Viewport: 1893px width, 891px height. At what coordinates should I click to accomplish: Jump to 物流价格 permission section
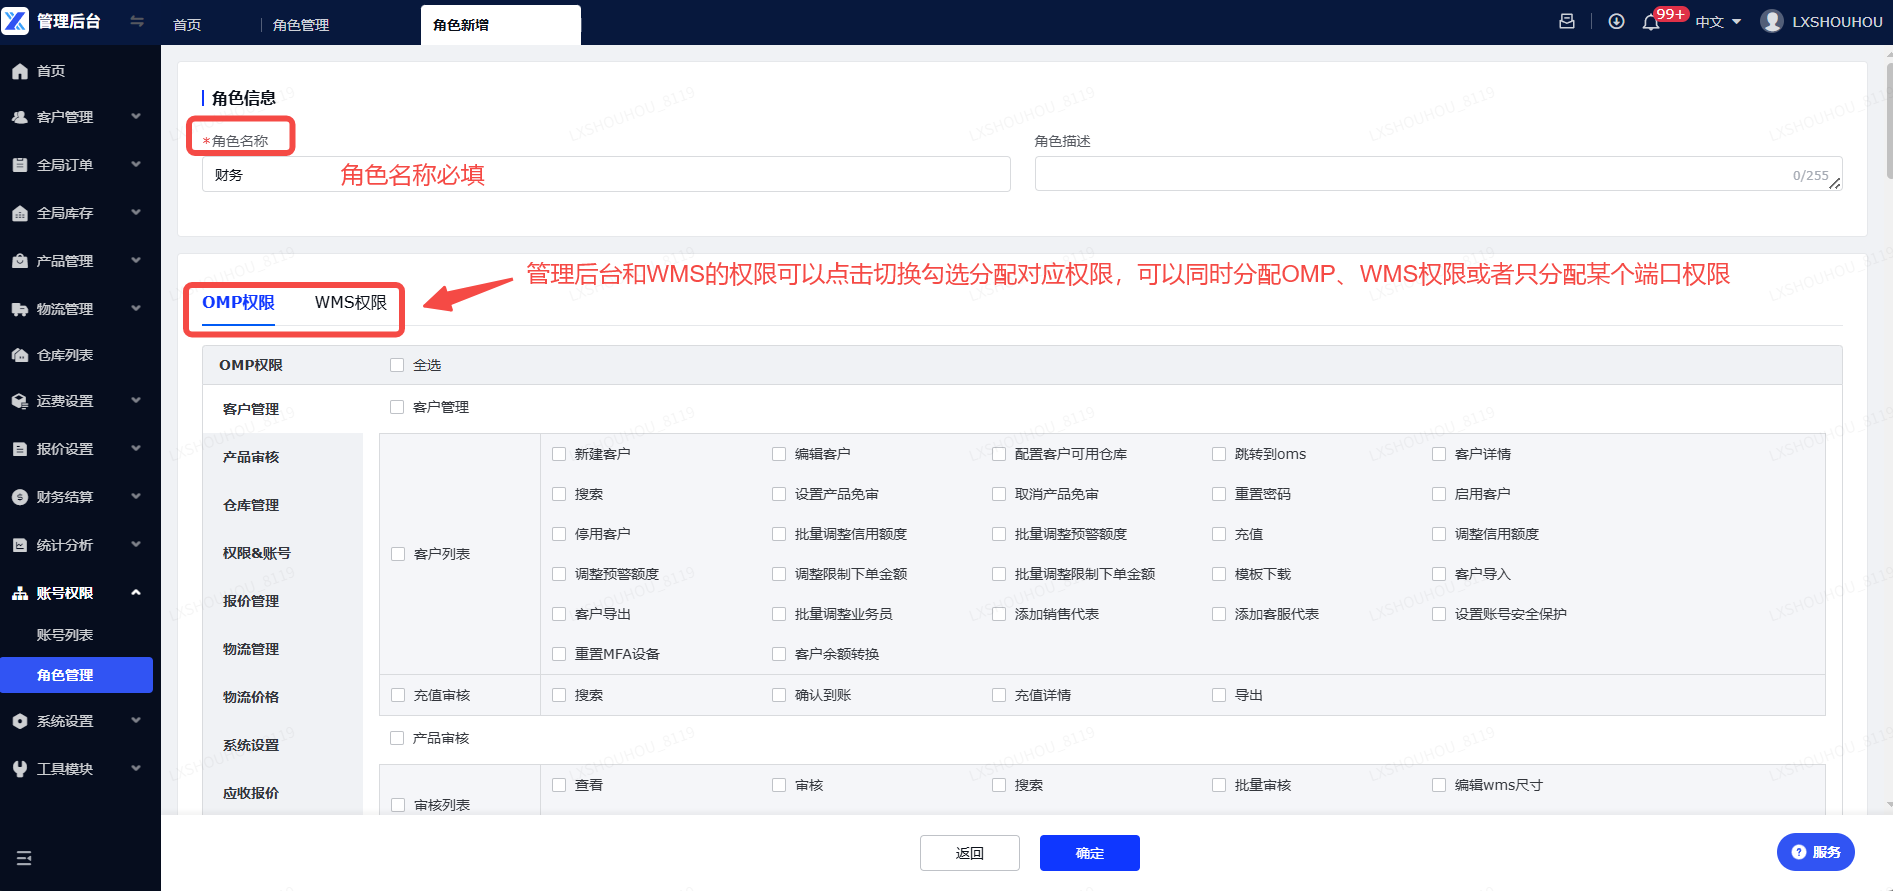[251, 697]
